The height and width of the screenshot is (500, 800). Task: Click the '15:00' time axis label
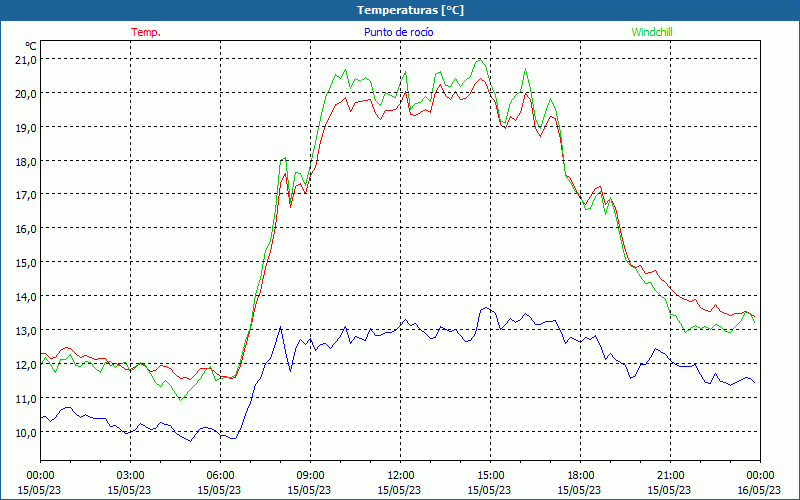pyautogui.click(x=490, y=475)
